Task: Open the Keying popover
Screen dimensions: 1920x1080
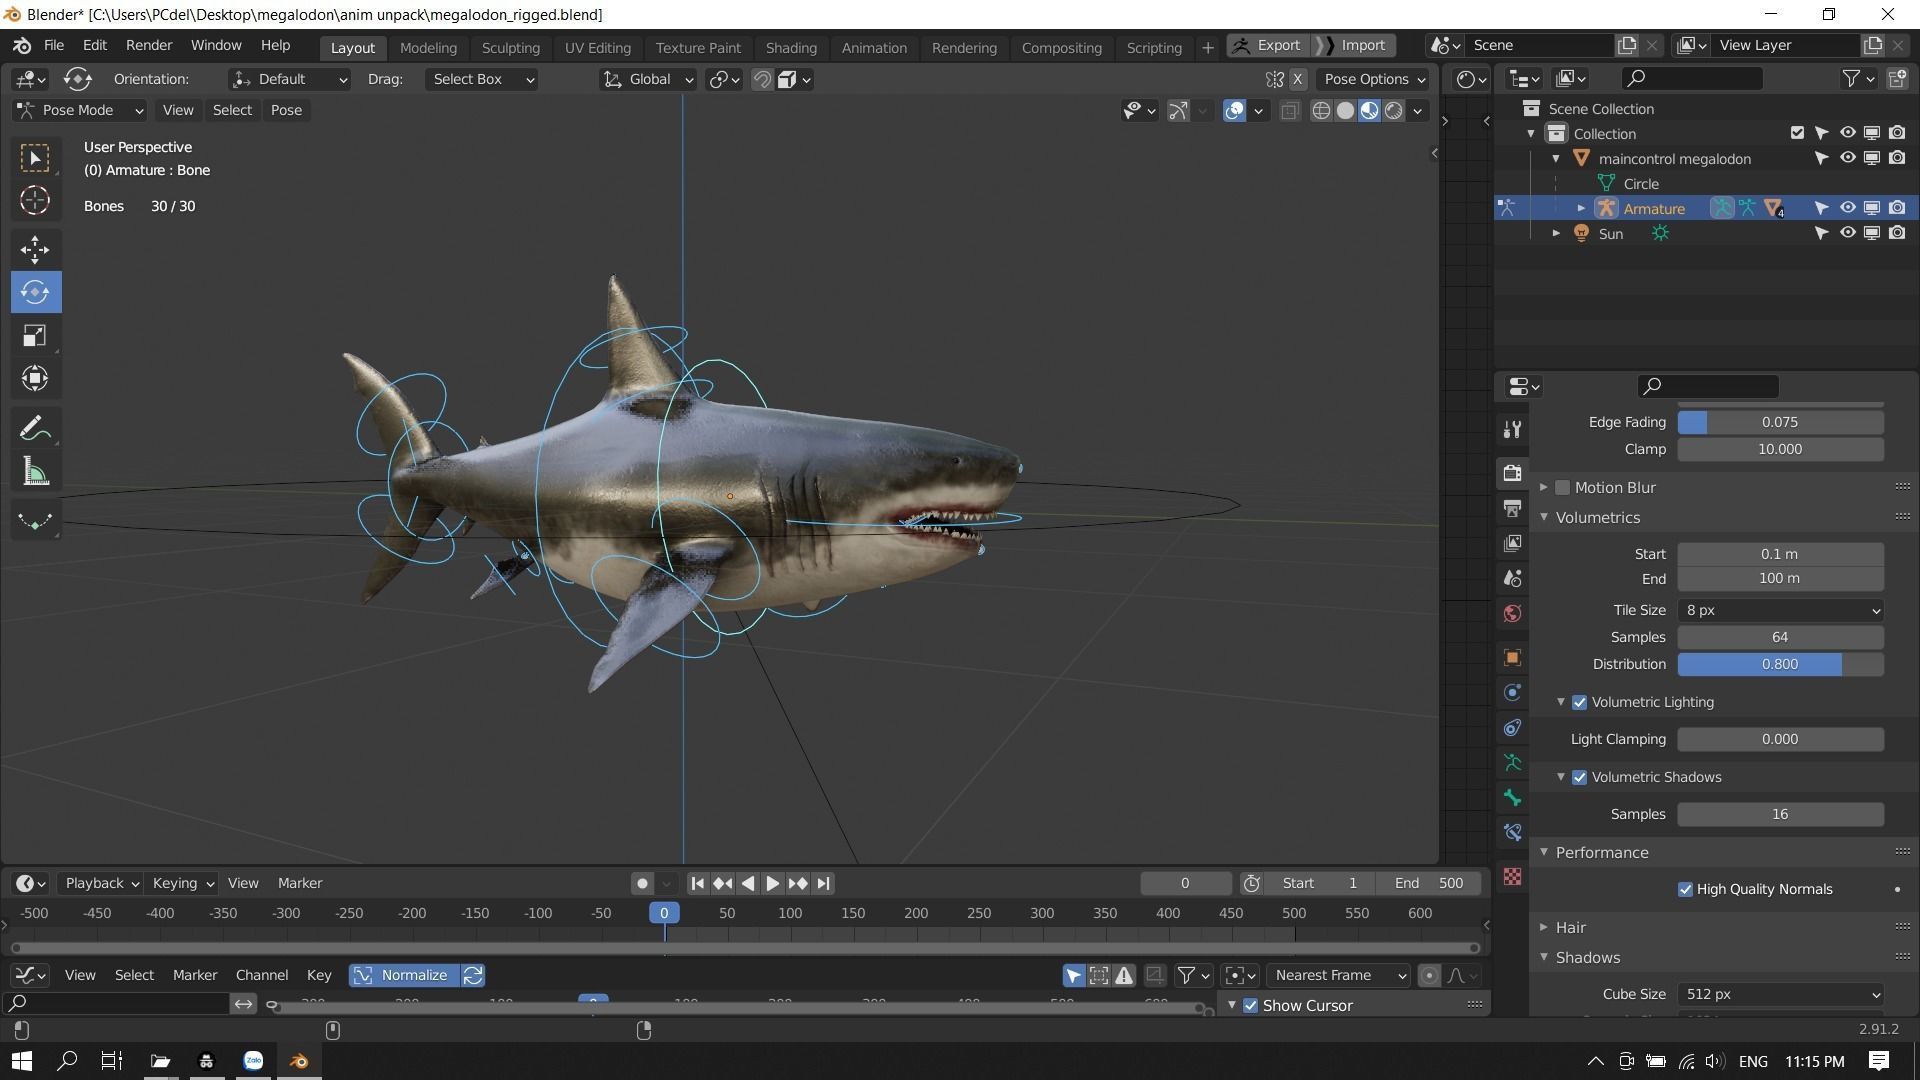Action: tap(182, 883)
